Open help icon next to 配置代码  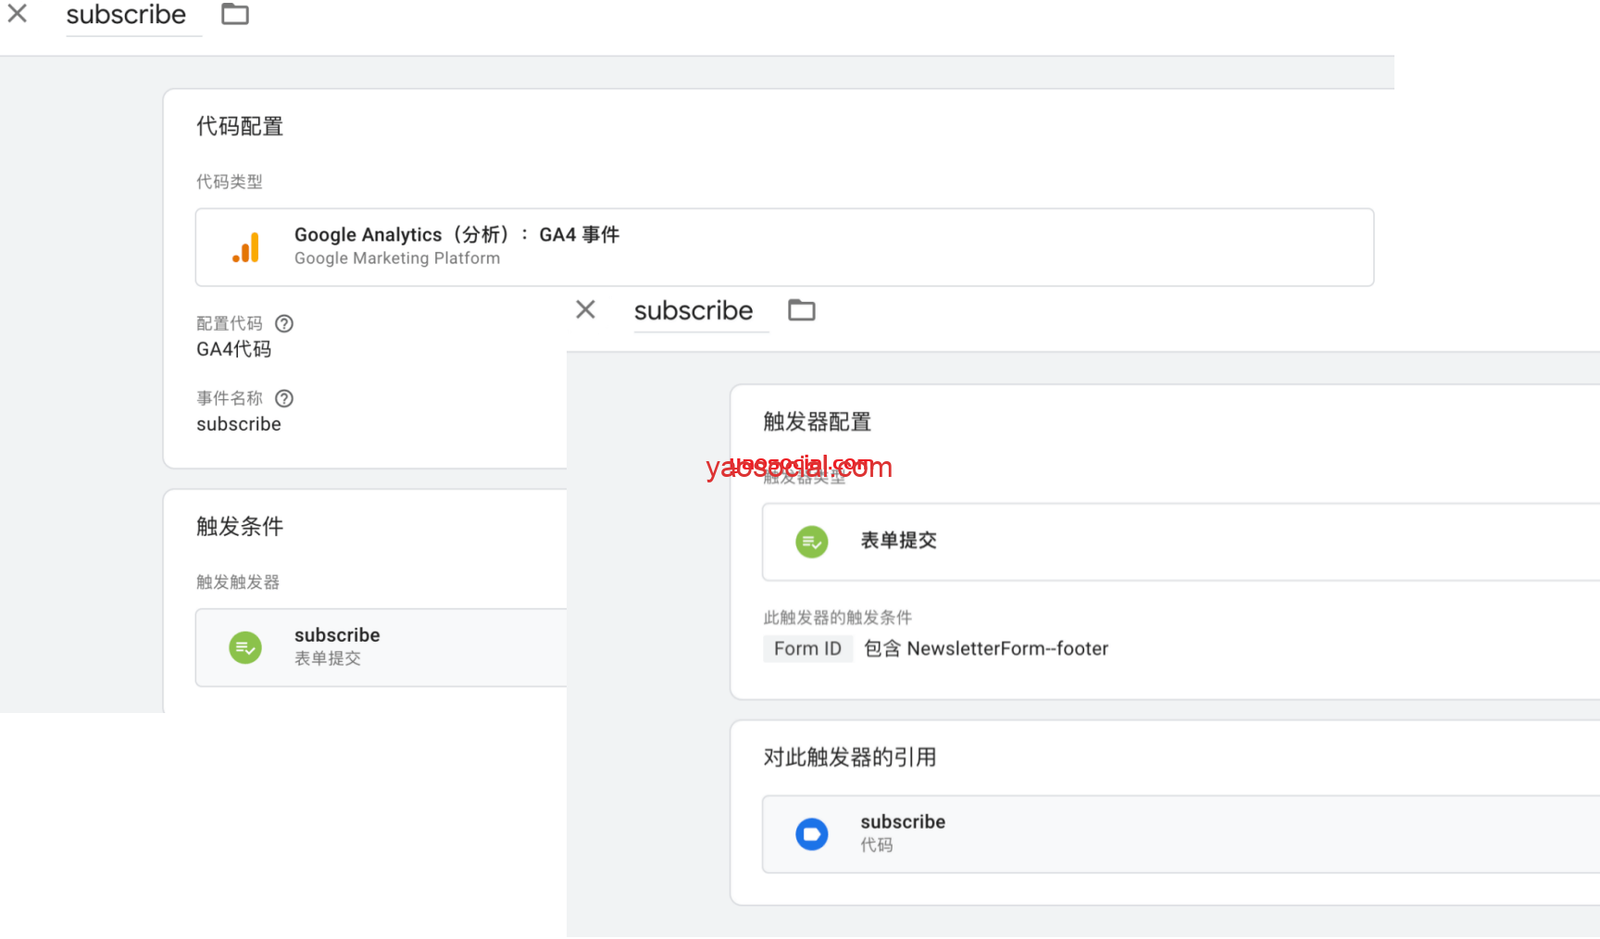pyautogui.click(x=284, y=324)
